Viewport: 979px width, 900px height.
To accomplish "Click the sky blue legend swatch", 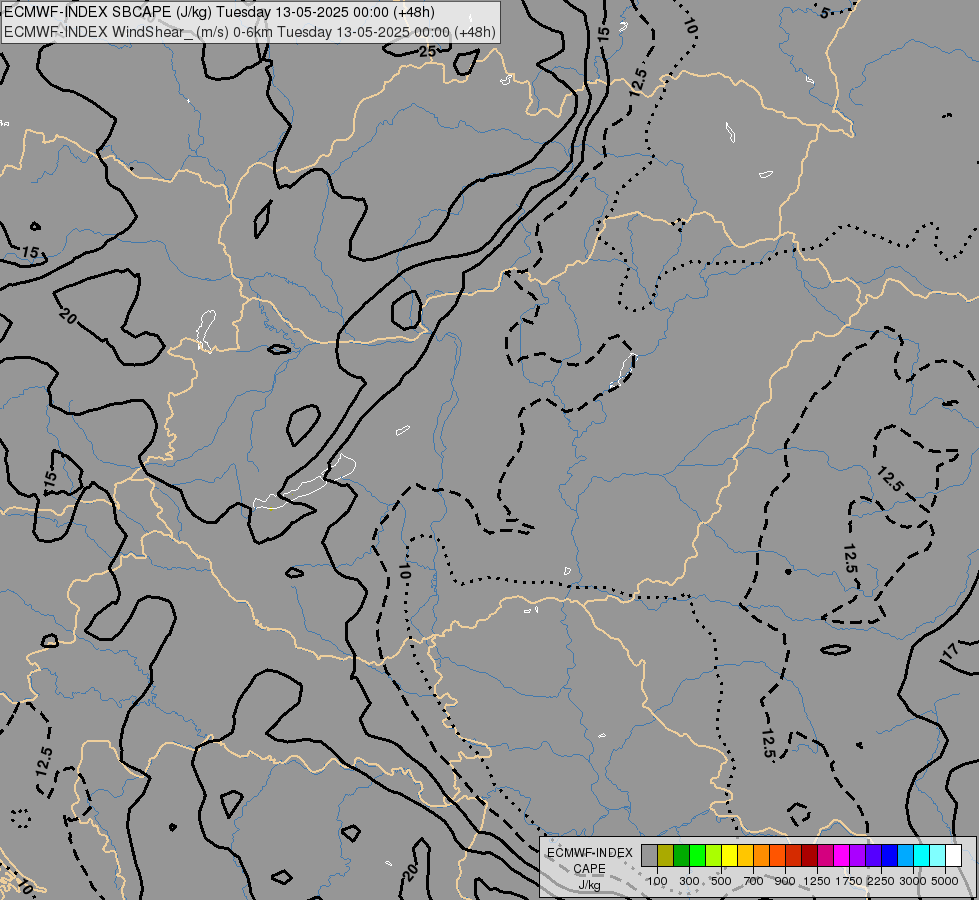I will (x=905, y=855).
